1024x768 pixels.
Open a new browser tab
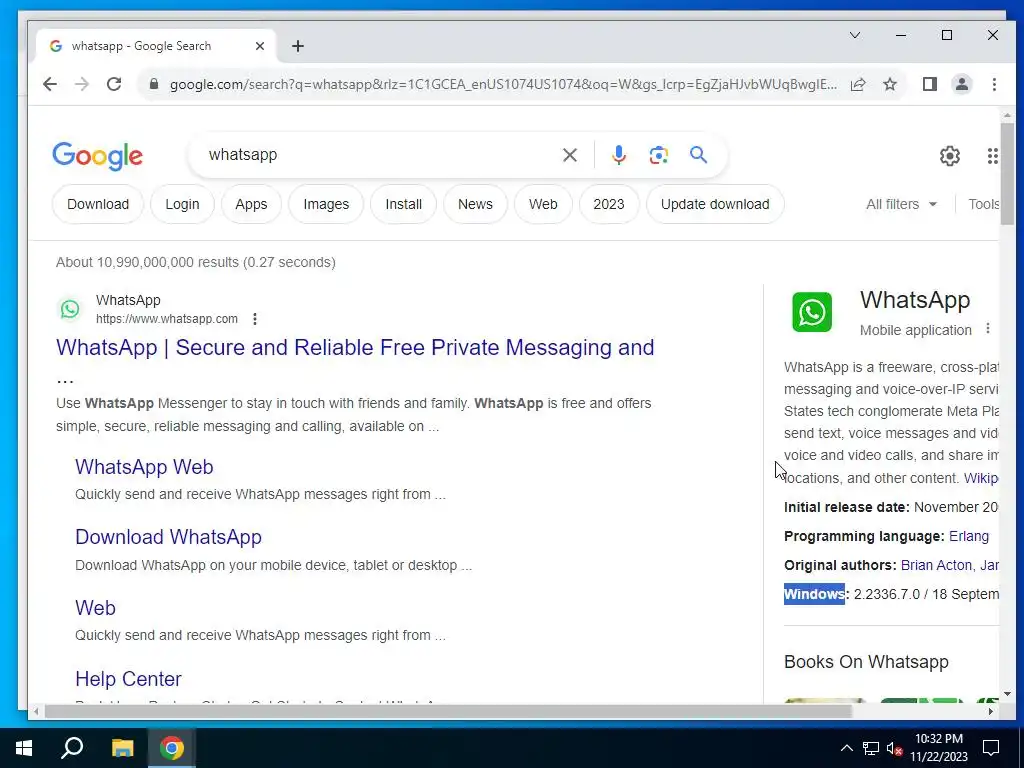298,46
